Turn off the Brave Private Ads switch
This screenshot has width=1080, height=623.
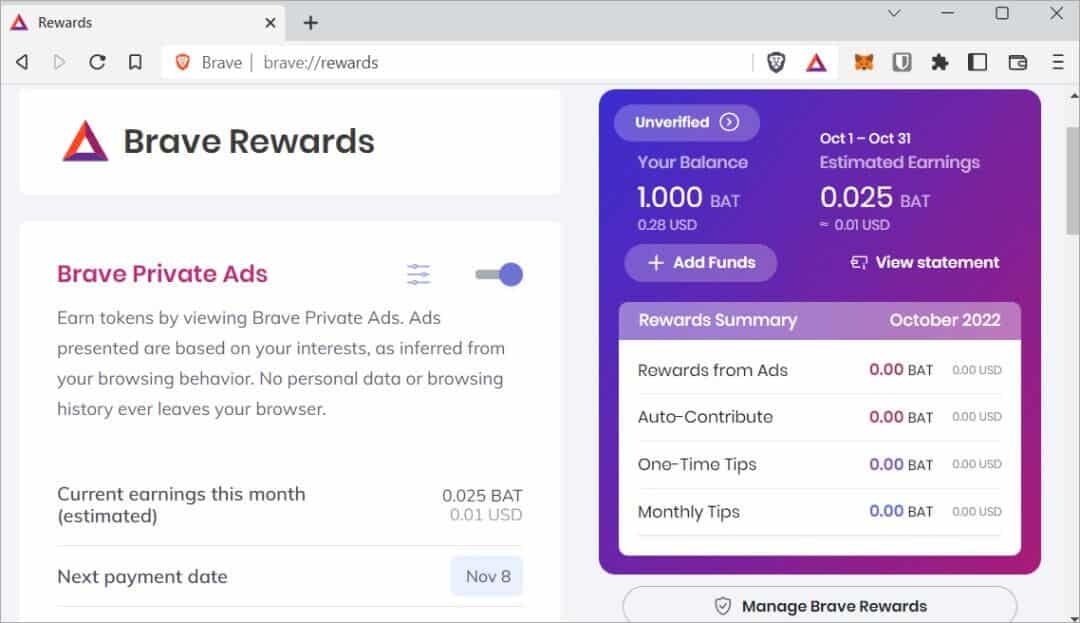point(499,275)
